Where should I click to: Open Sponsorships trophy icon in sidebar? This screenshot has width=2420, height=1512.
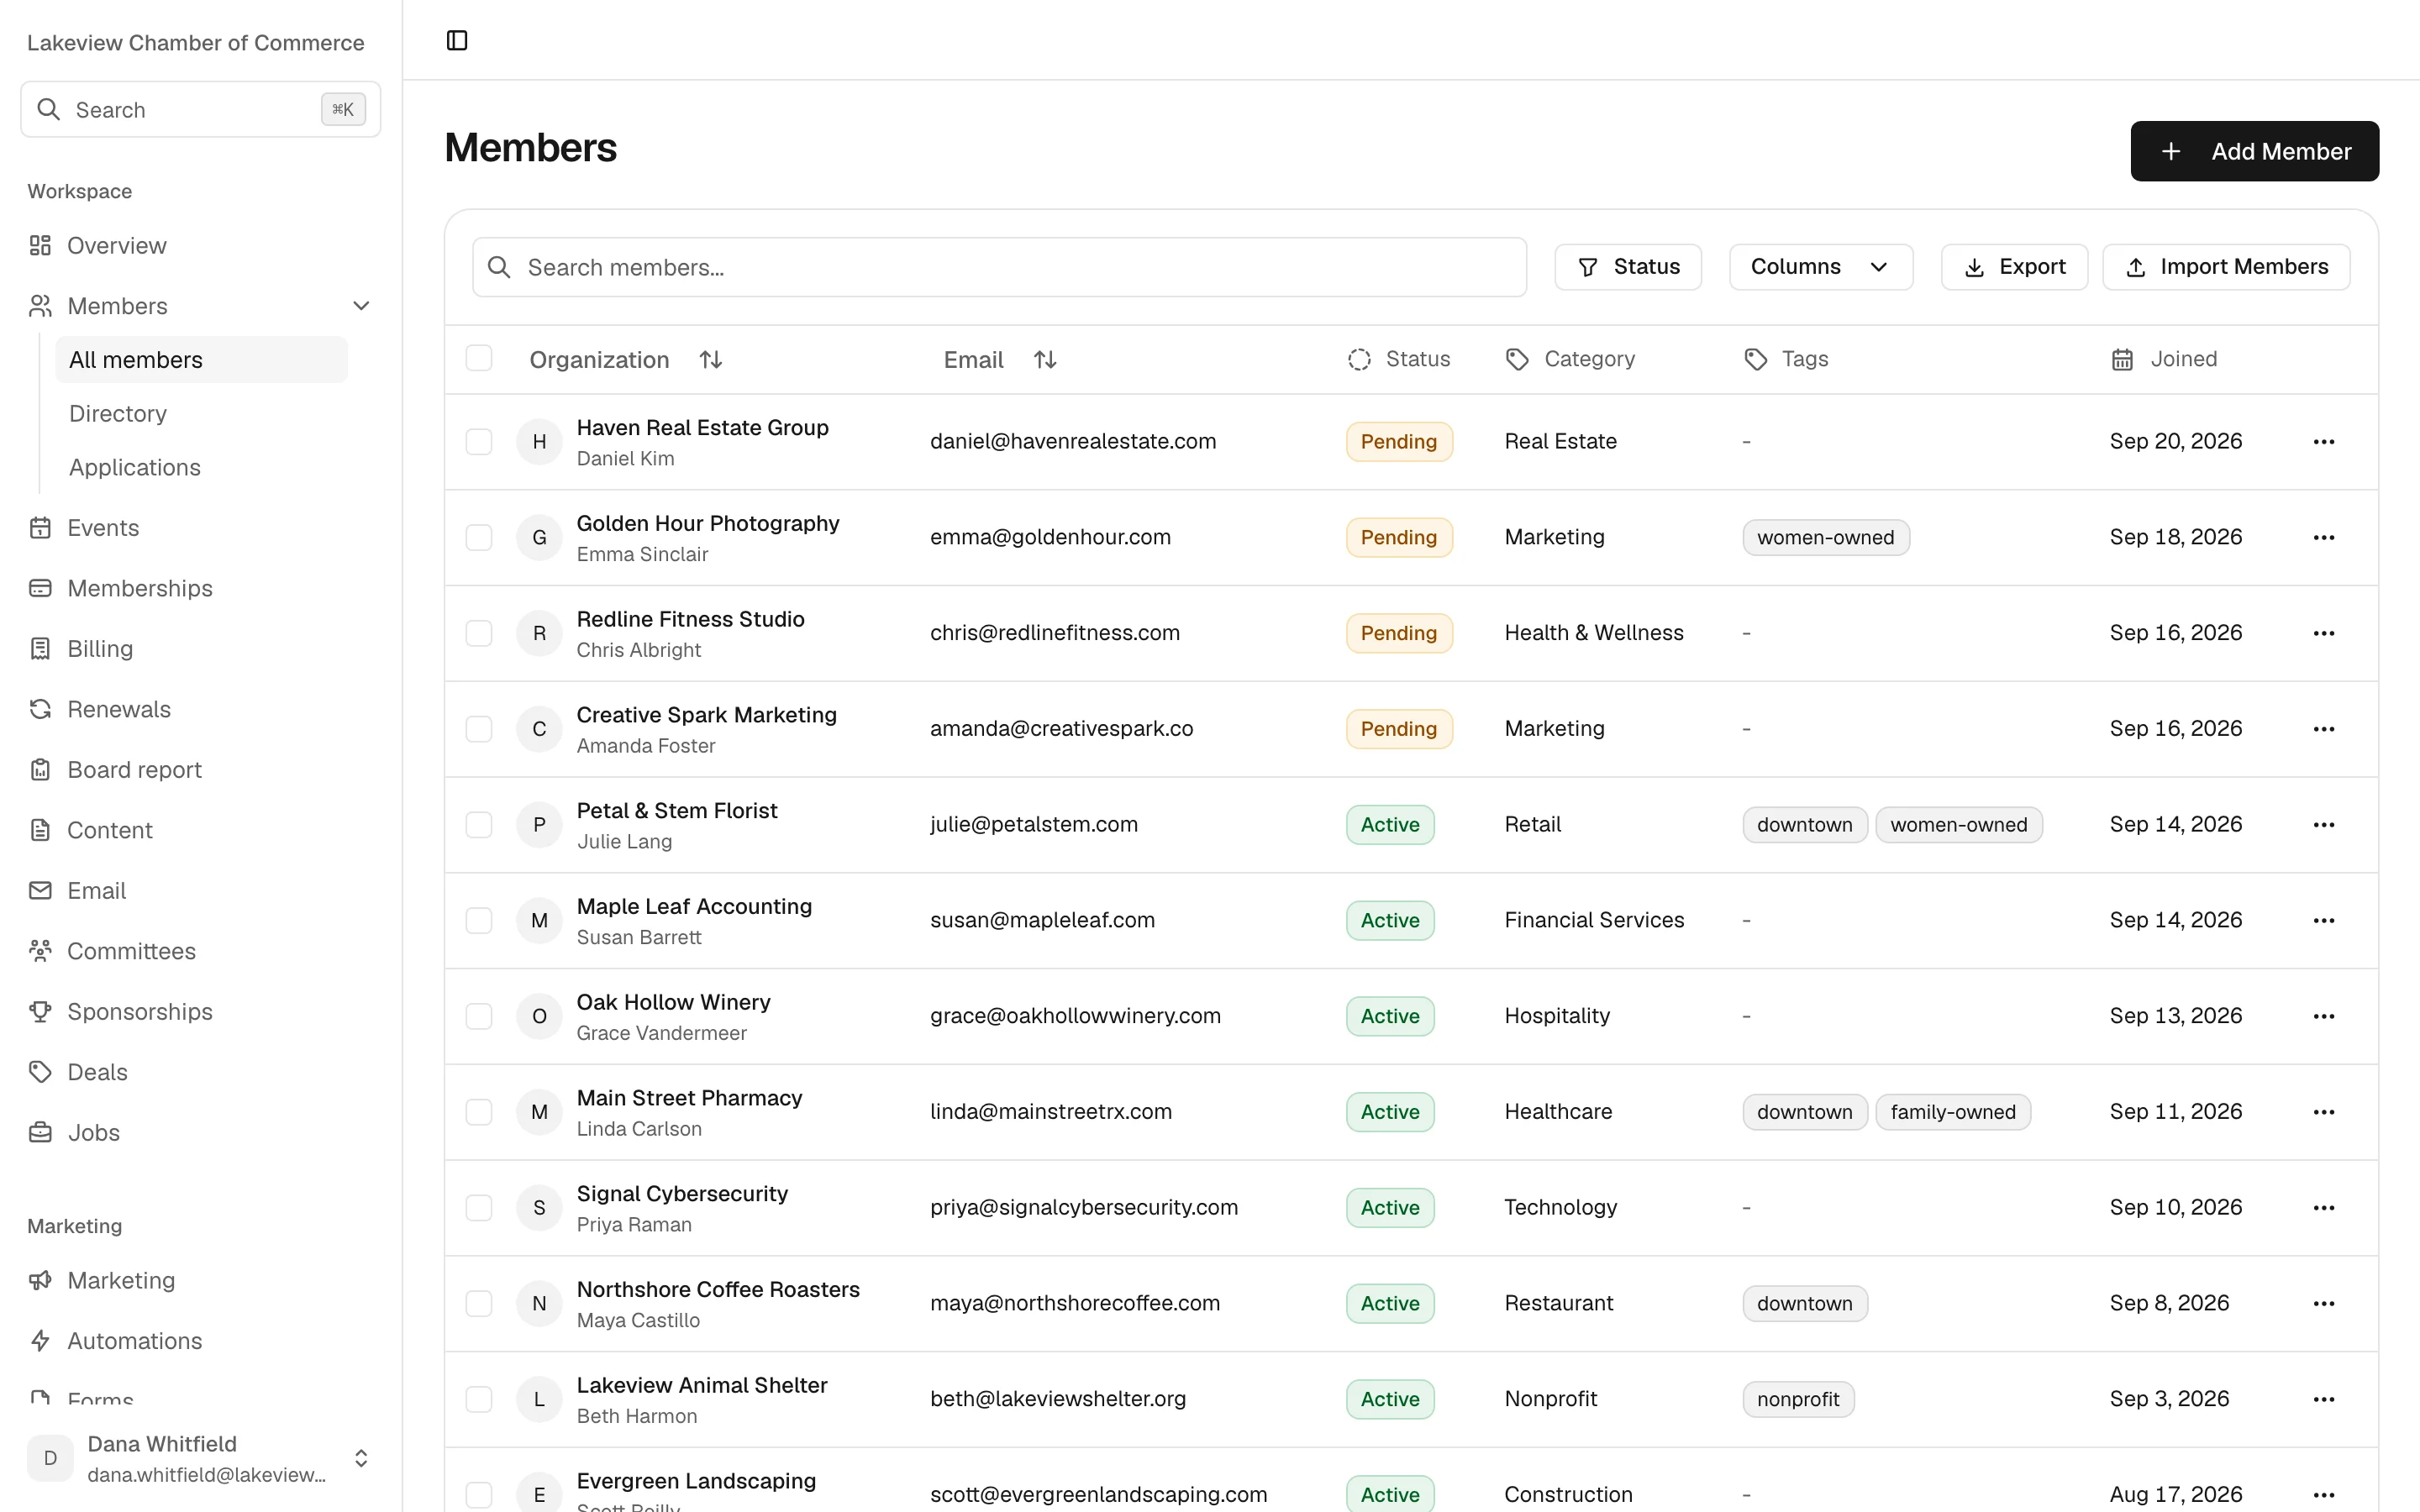pos(40,1012)
